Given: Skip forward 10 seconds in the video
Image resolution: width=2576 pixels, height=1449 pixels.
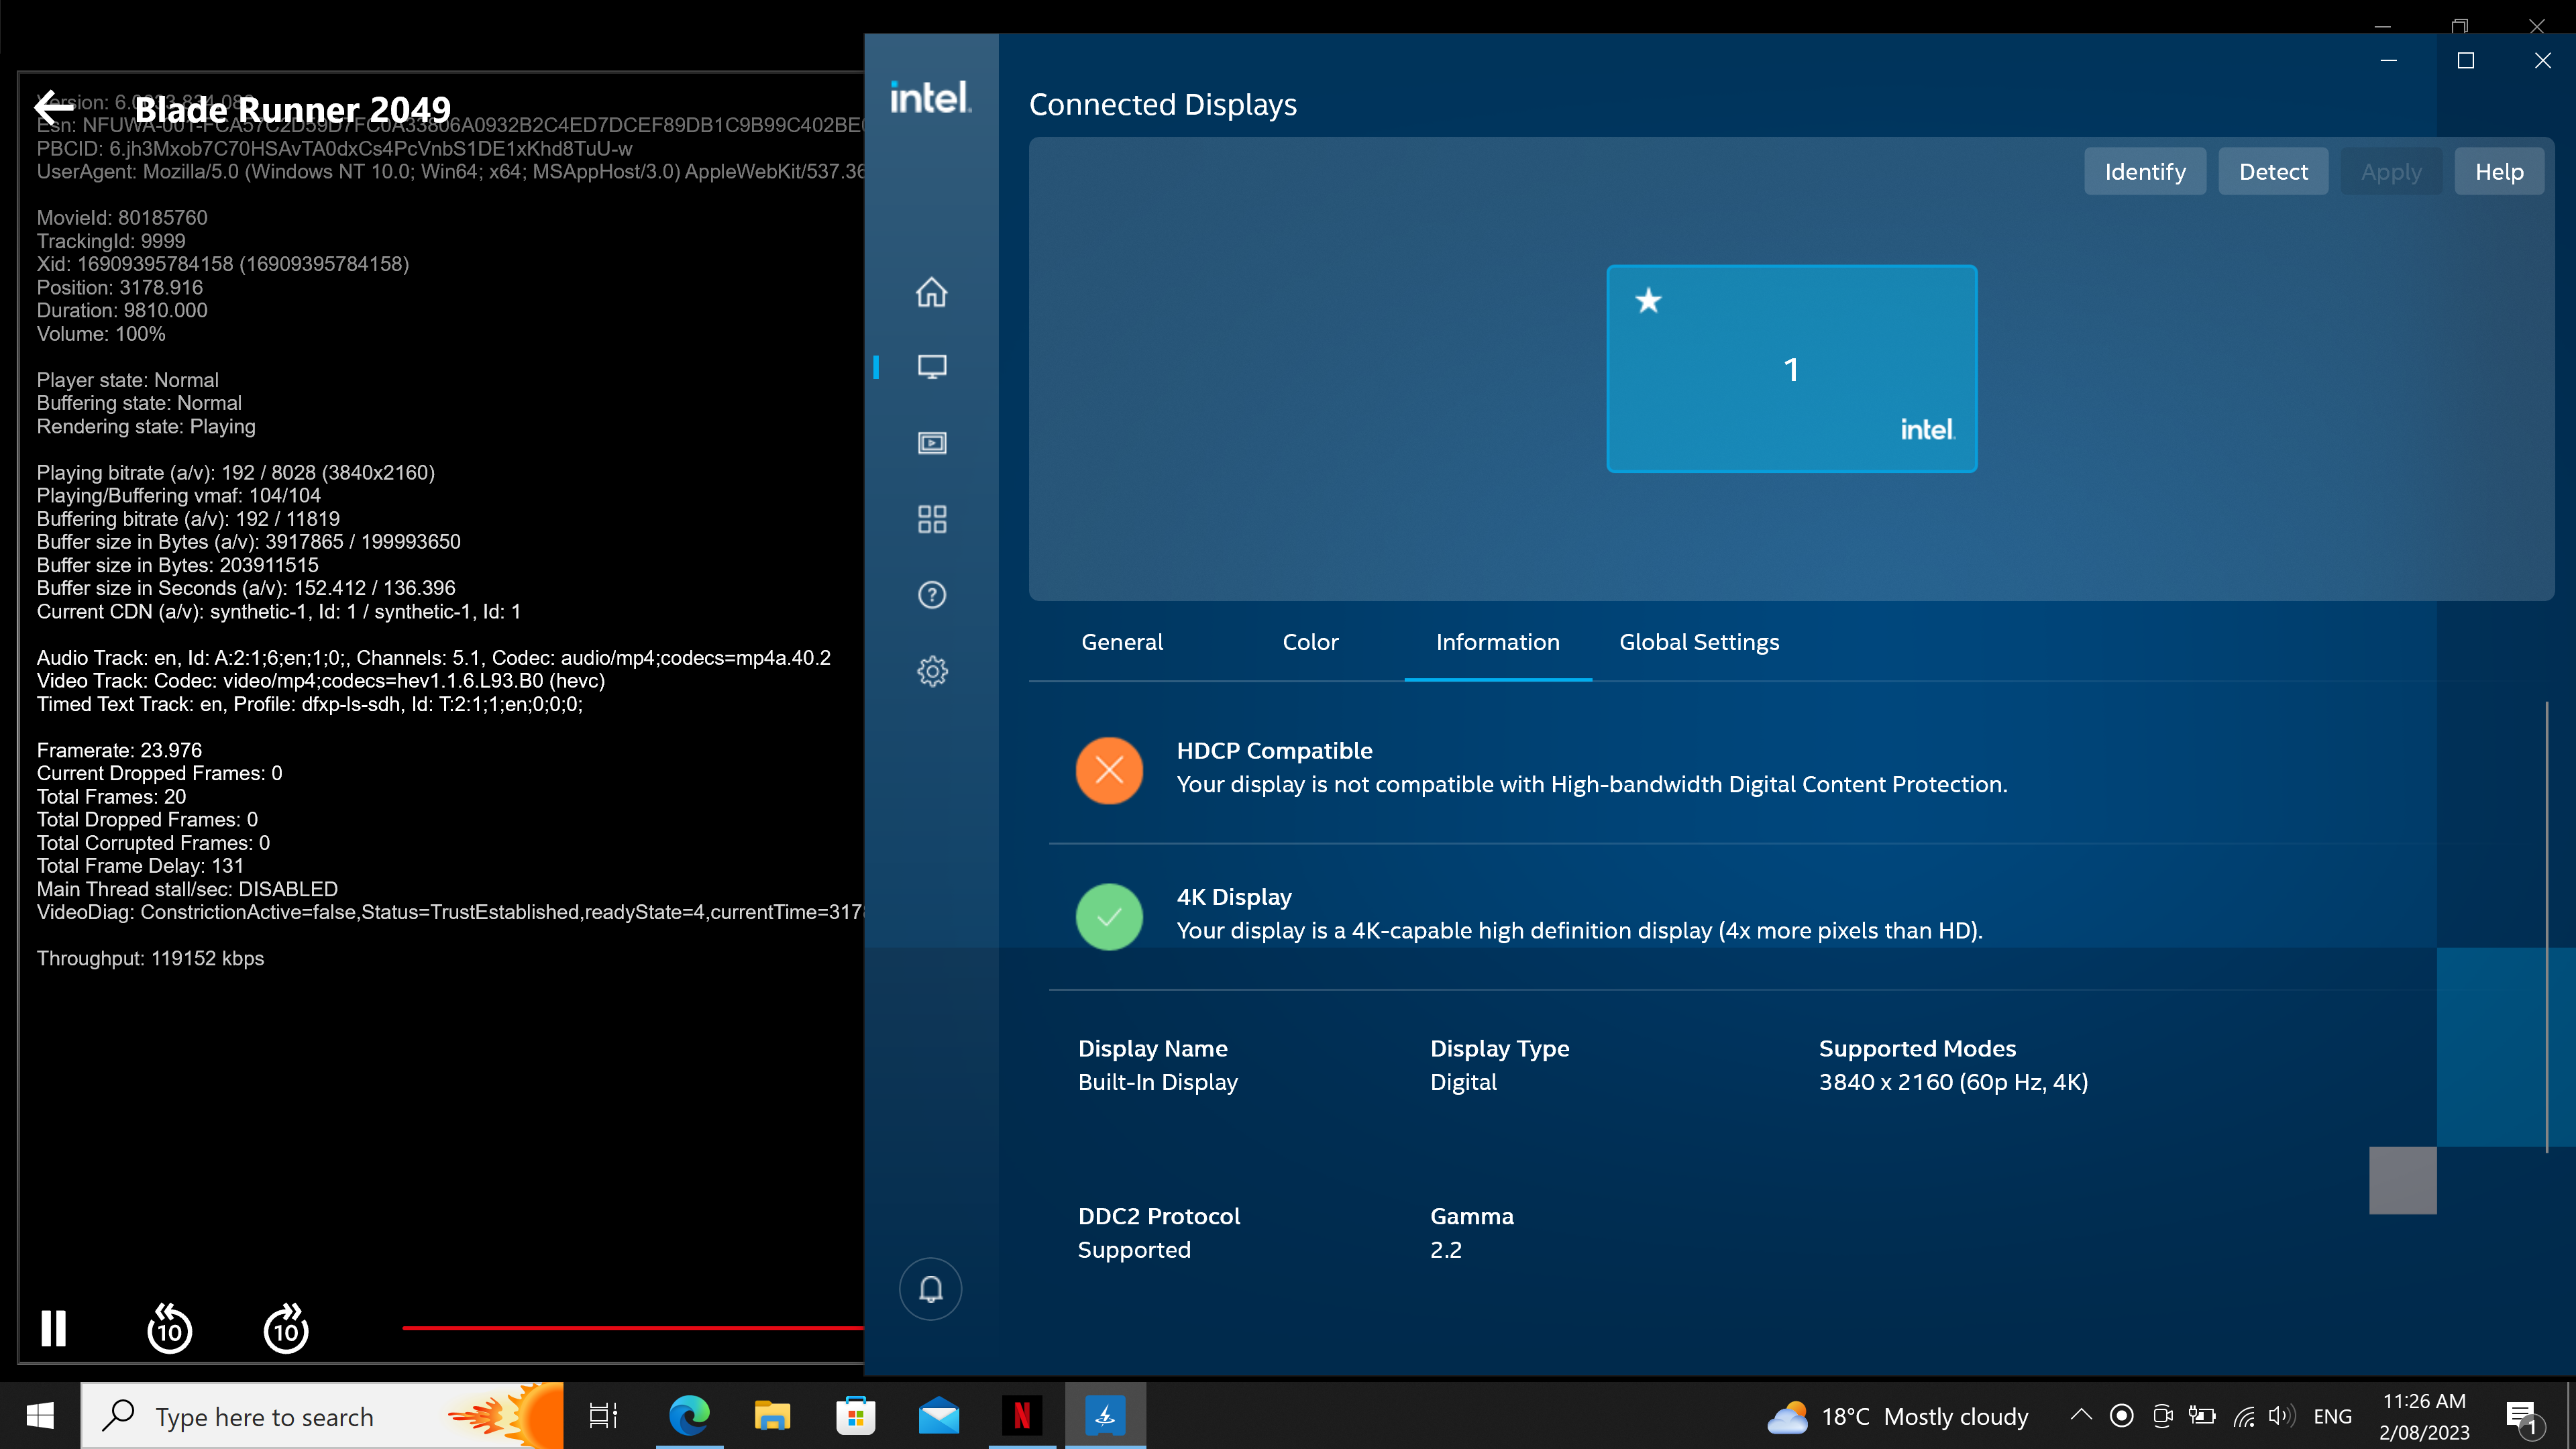Looking at the screenshot, I should pyautogui.click(x=286, y=1328).
